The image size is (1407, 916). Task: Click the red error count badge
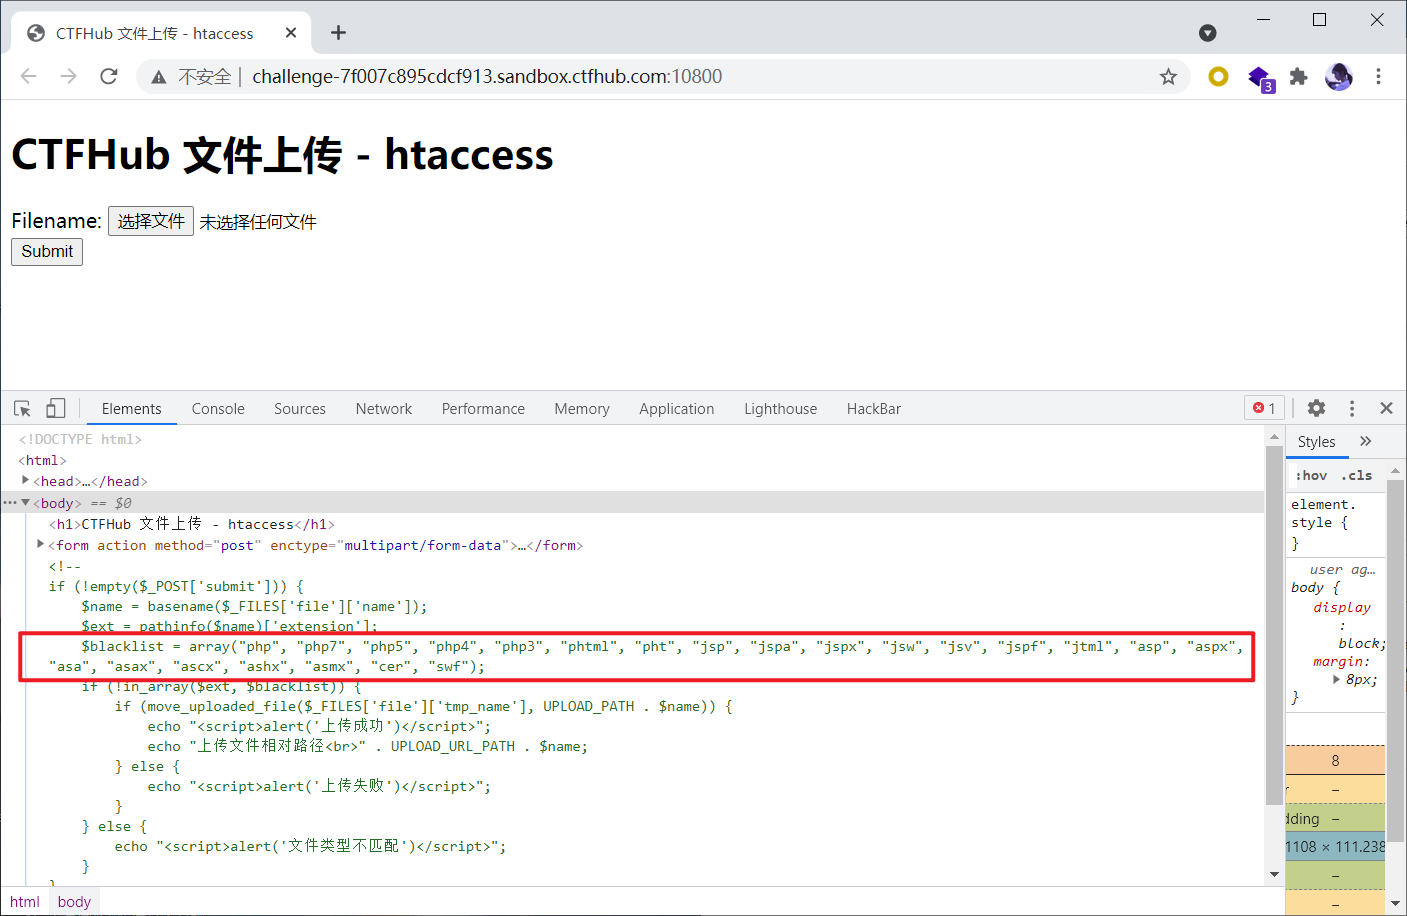pos(1264,408)
